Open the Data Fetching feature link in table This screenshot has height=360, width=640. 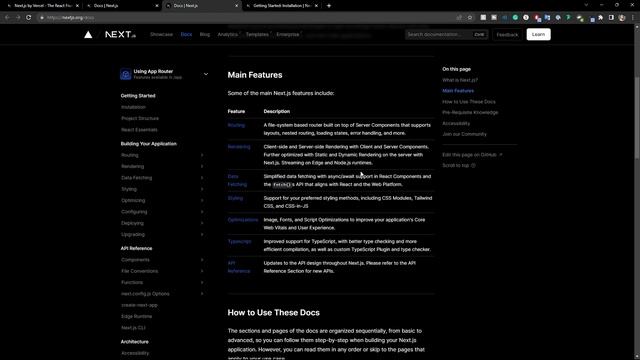pos(237,180)
